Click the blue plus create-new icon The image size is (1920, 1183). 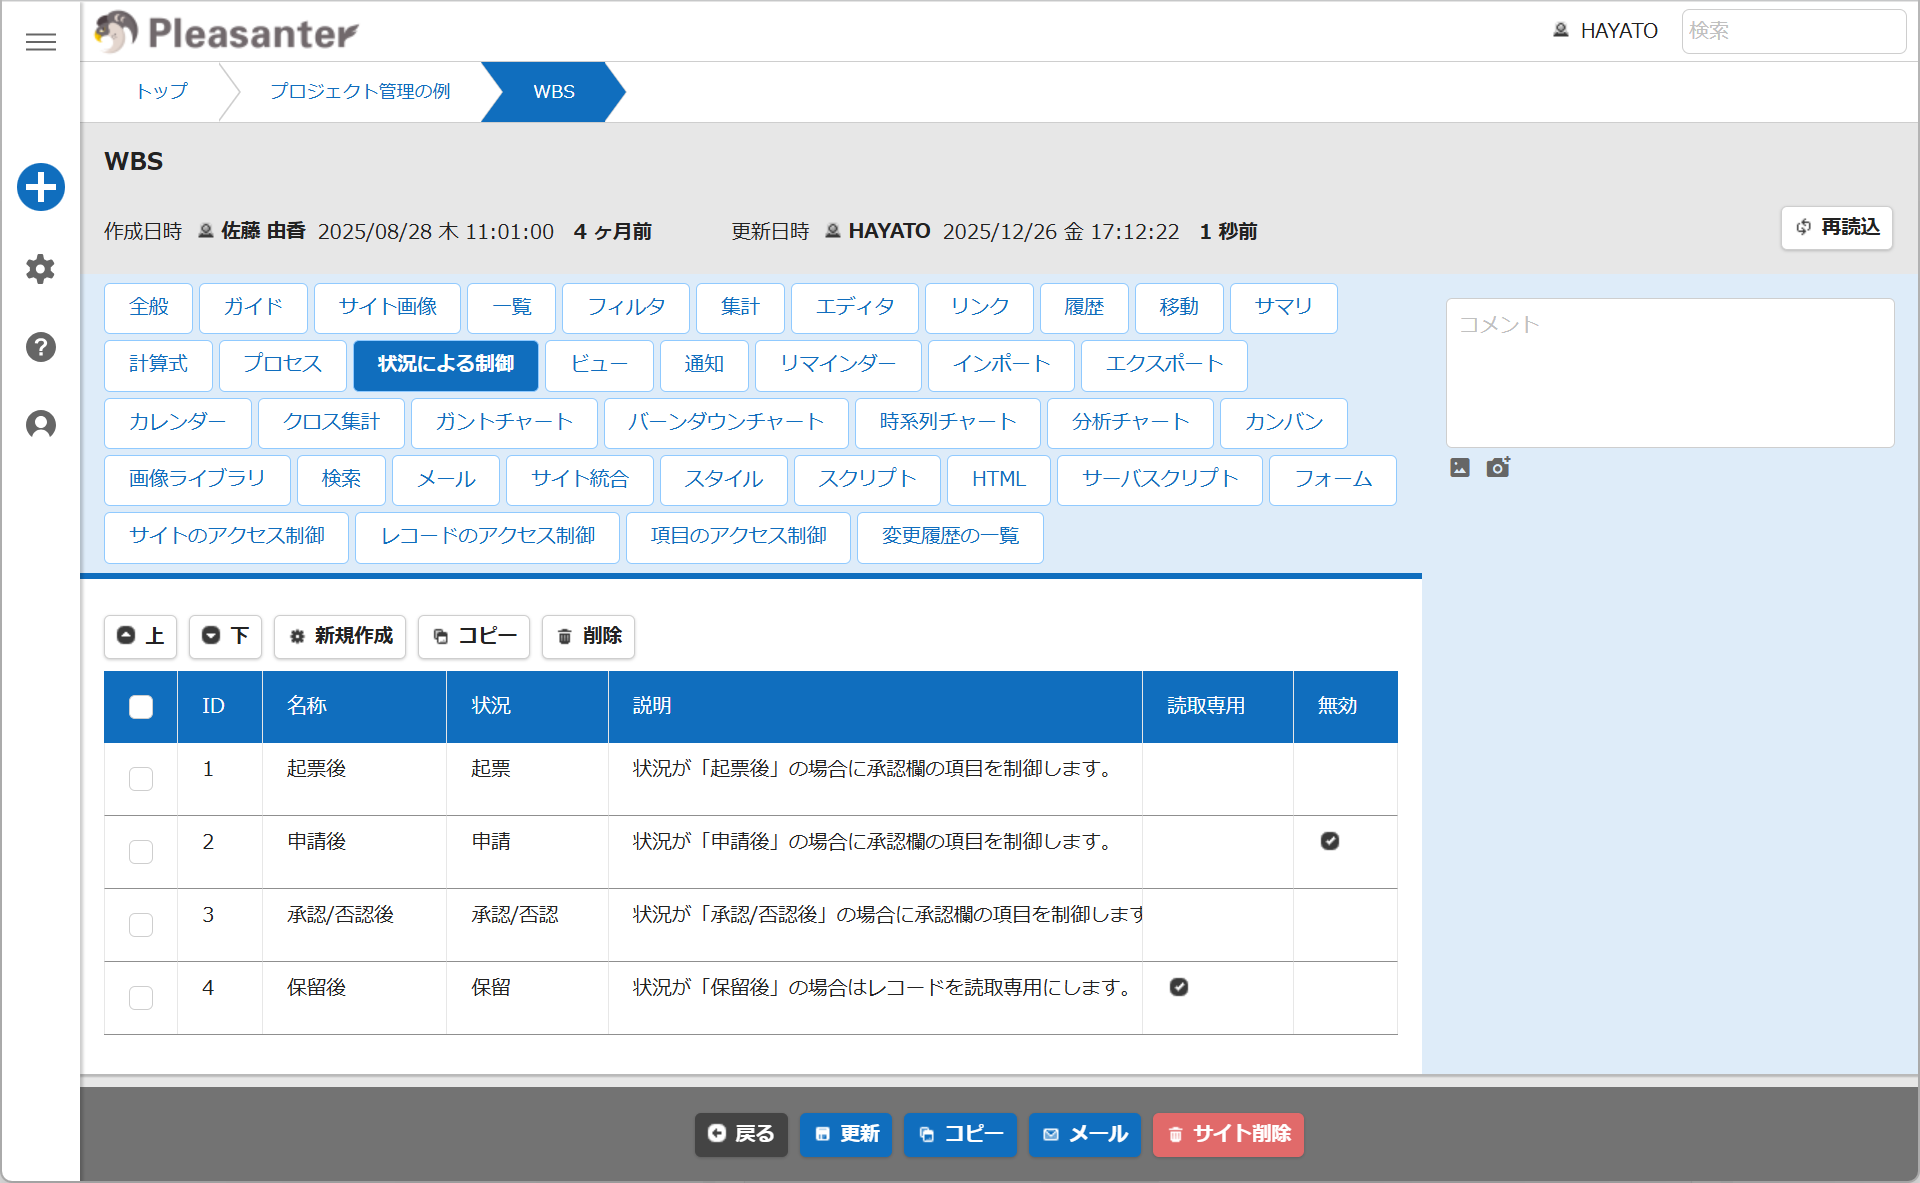41,187
